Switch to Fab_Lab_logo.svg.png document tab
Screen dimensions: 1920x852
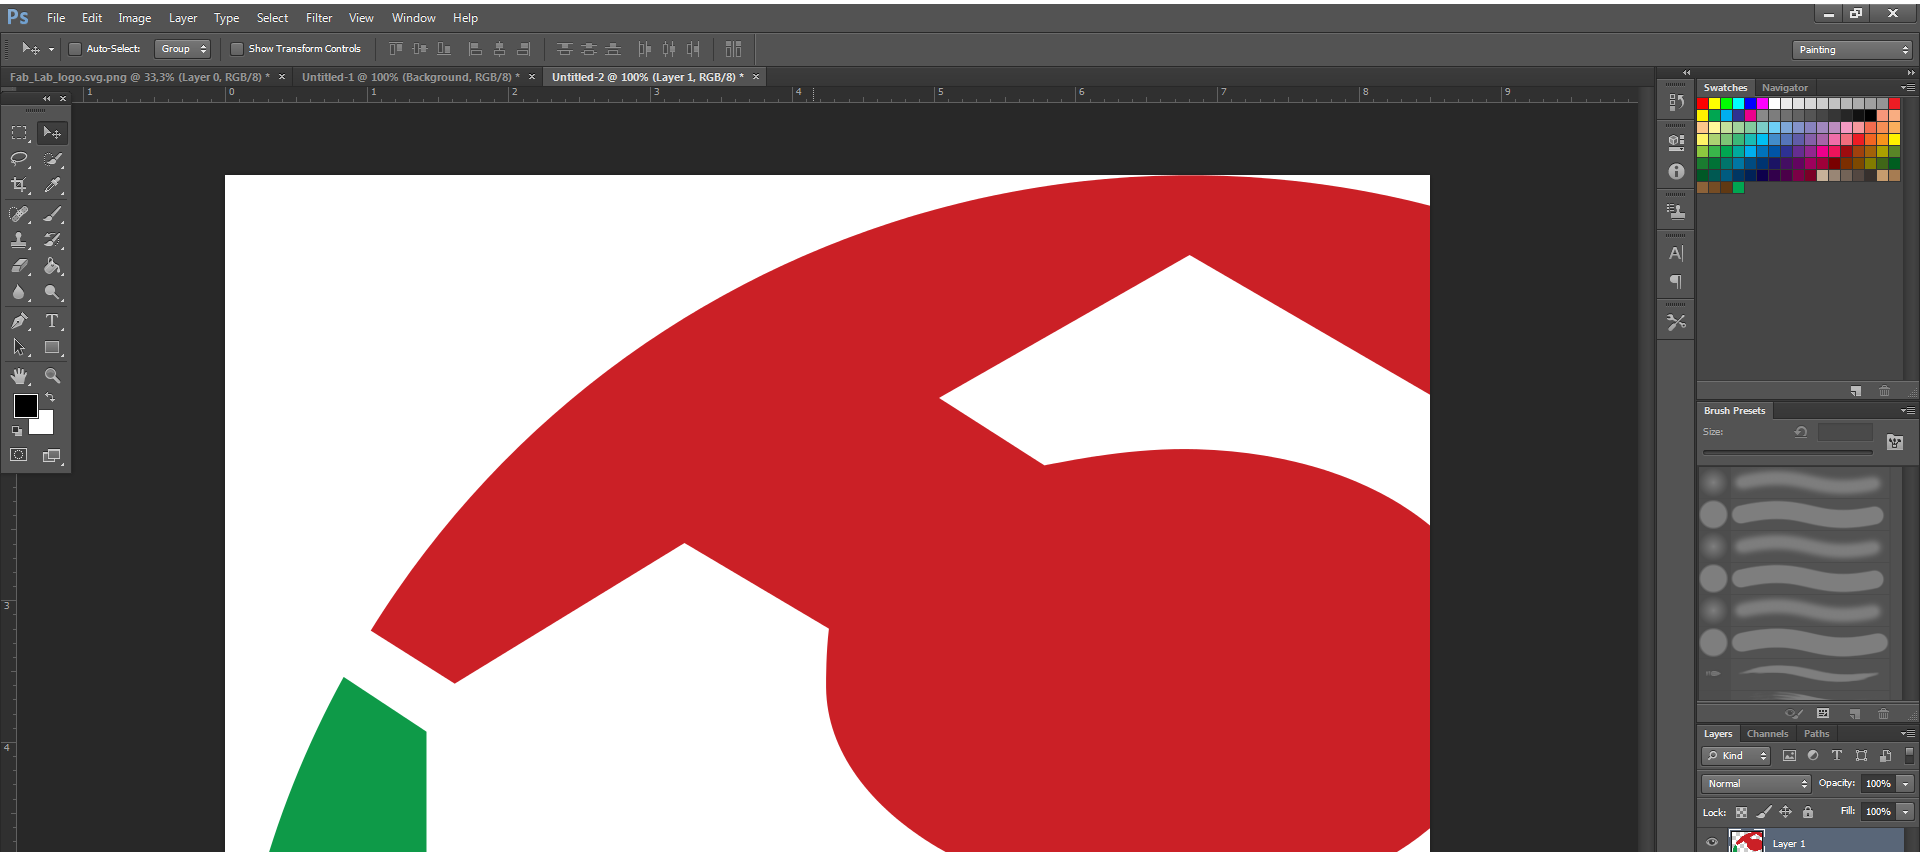click(x=140, y=77)
